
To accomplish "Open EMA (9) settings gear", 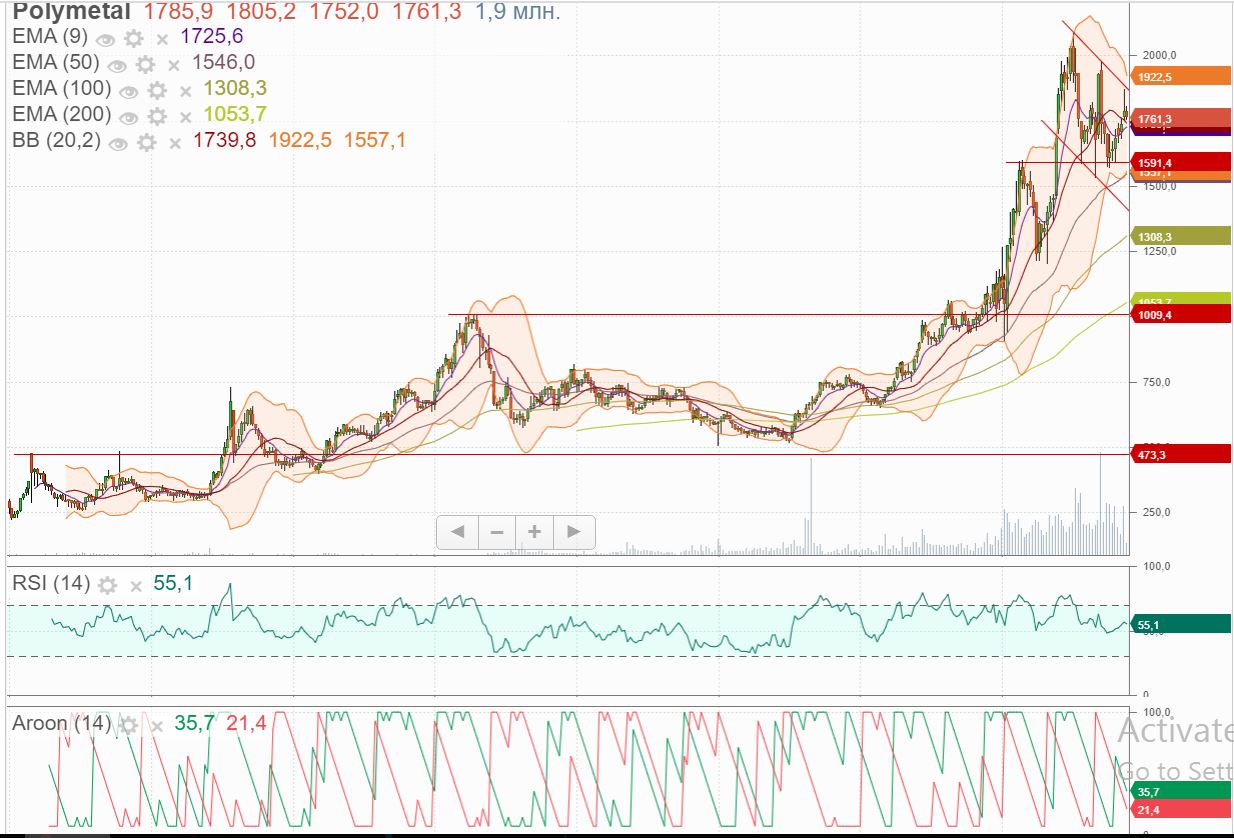I will point(133,38).
